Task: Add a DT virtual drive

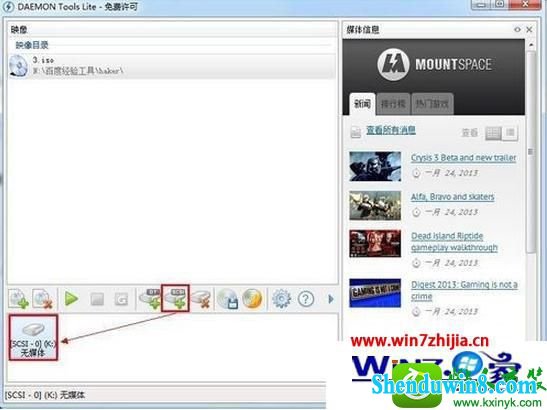Action: (150, 299)
